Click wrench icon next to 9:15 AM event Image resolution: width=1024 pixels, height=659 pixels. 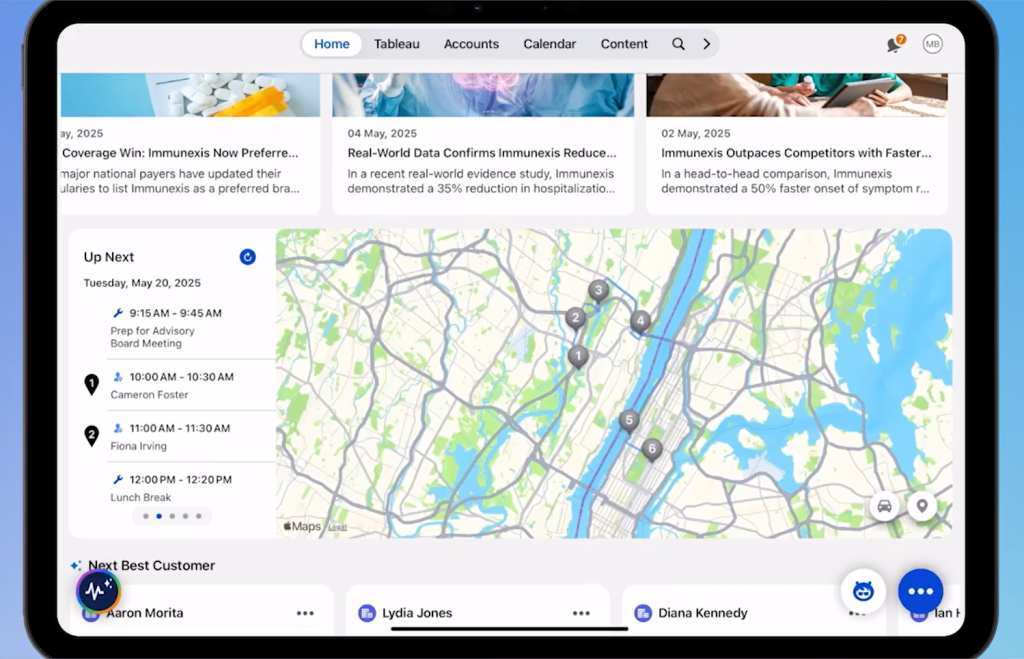[118, 313]
